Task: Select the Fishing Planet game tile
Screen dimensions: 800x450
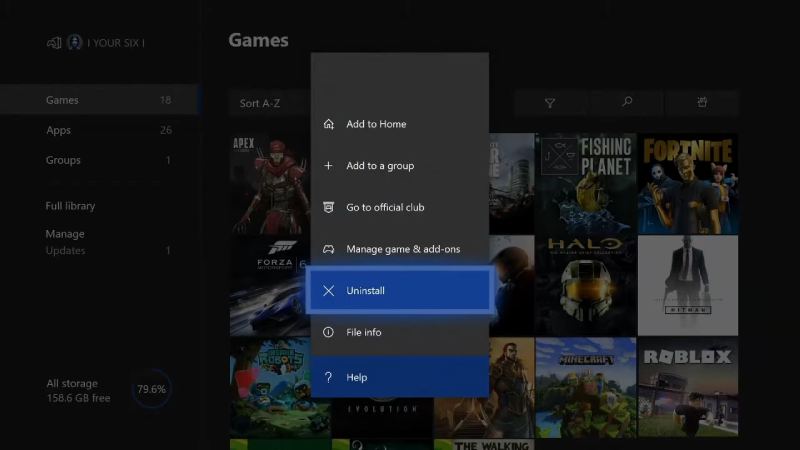Action: tap(586, 184)
